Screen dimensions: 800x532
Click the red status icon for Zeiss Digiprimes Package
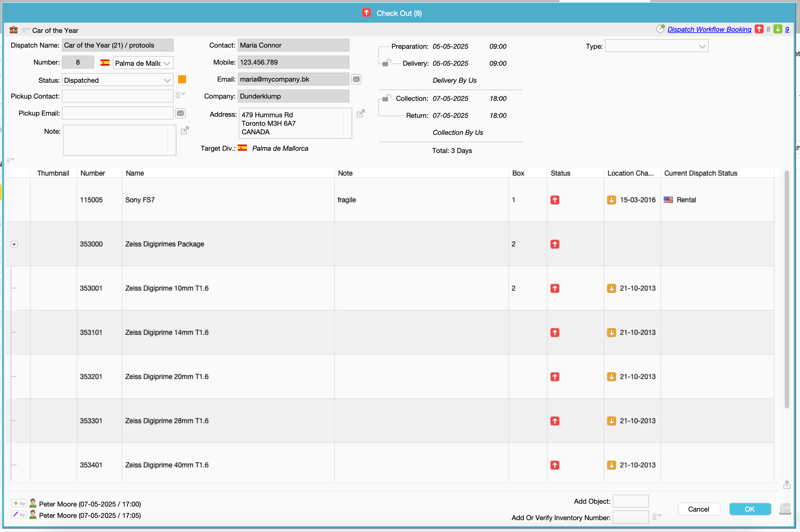[x=555, y=244]
